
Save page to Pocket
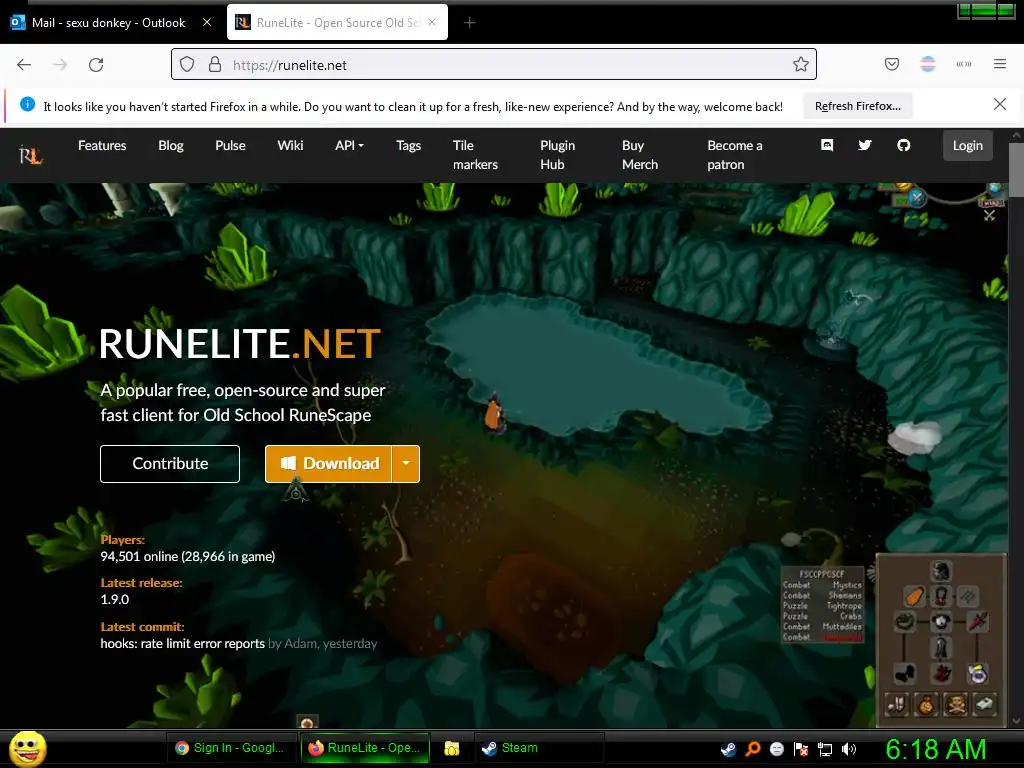[891, 64]
